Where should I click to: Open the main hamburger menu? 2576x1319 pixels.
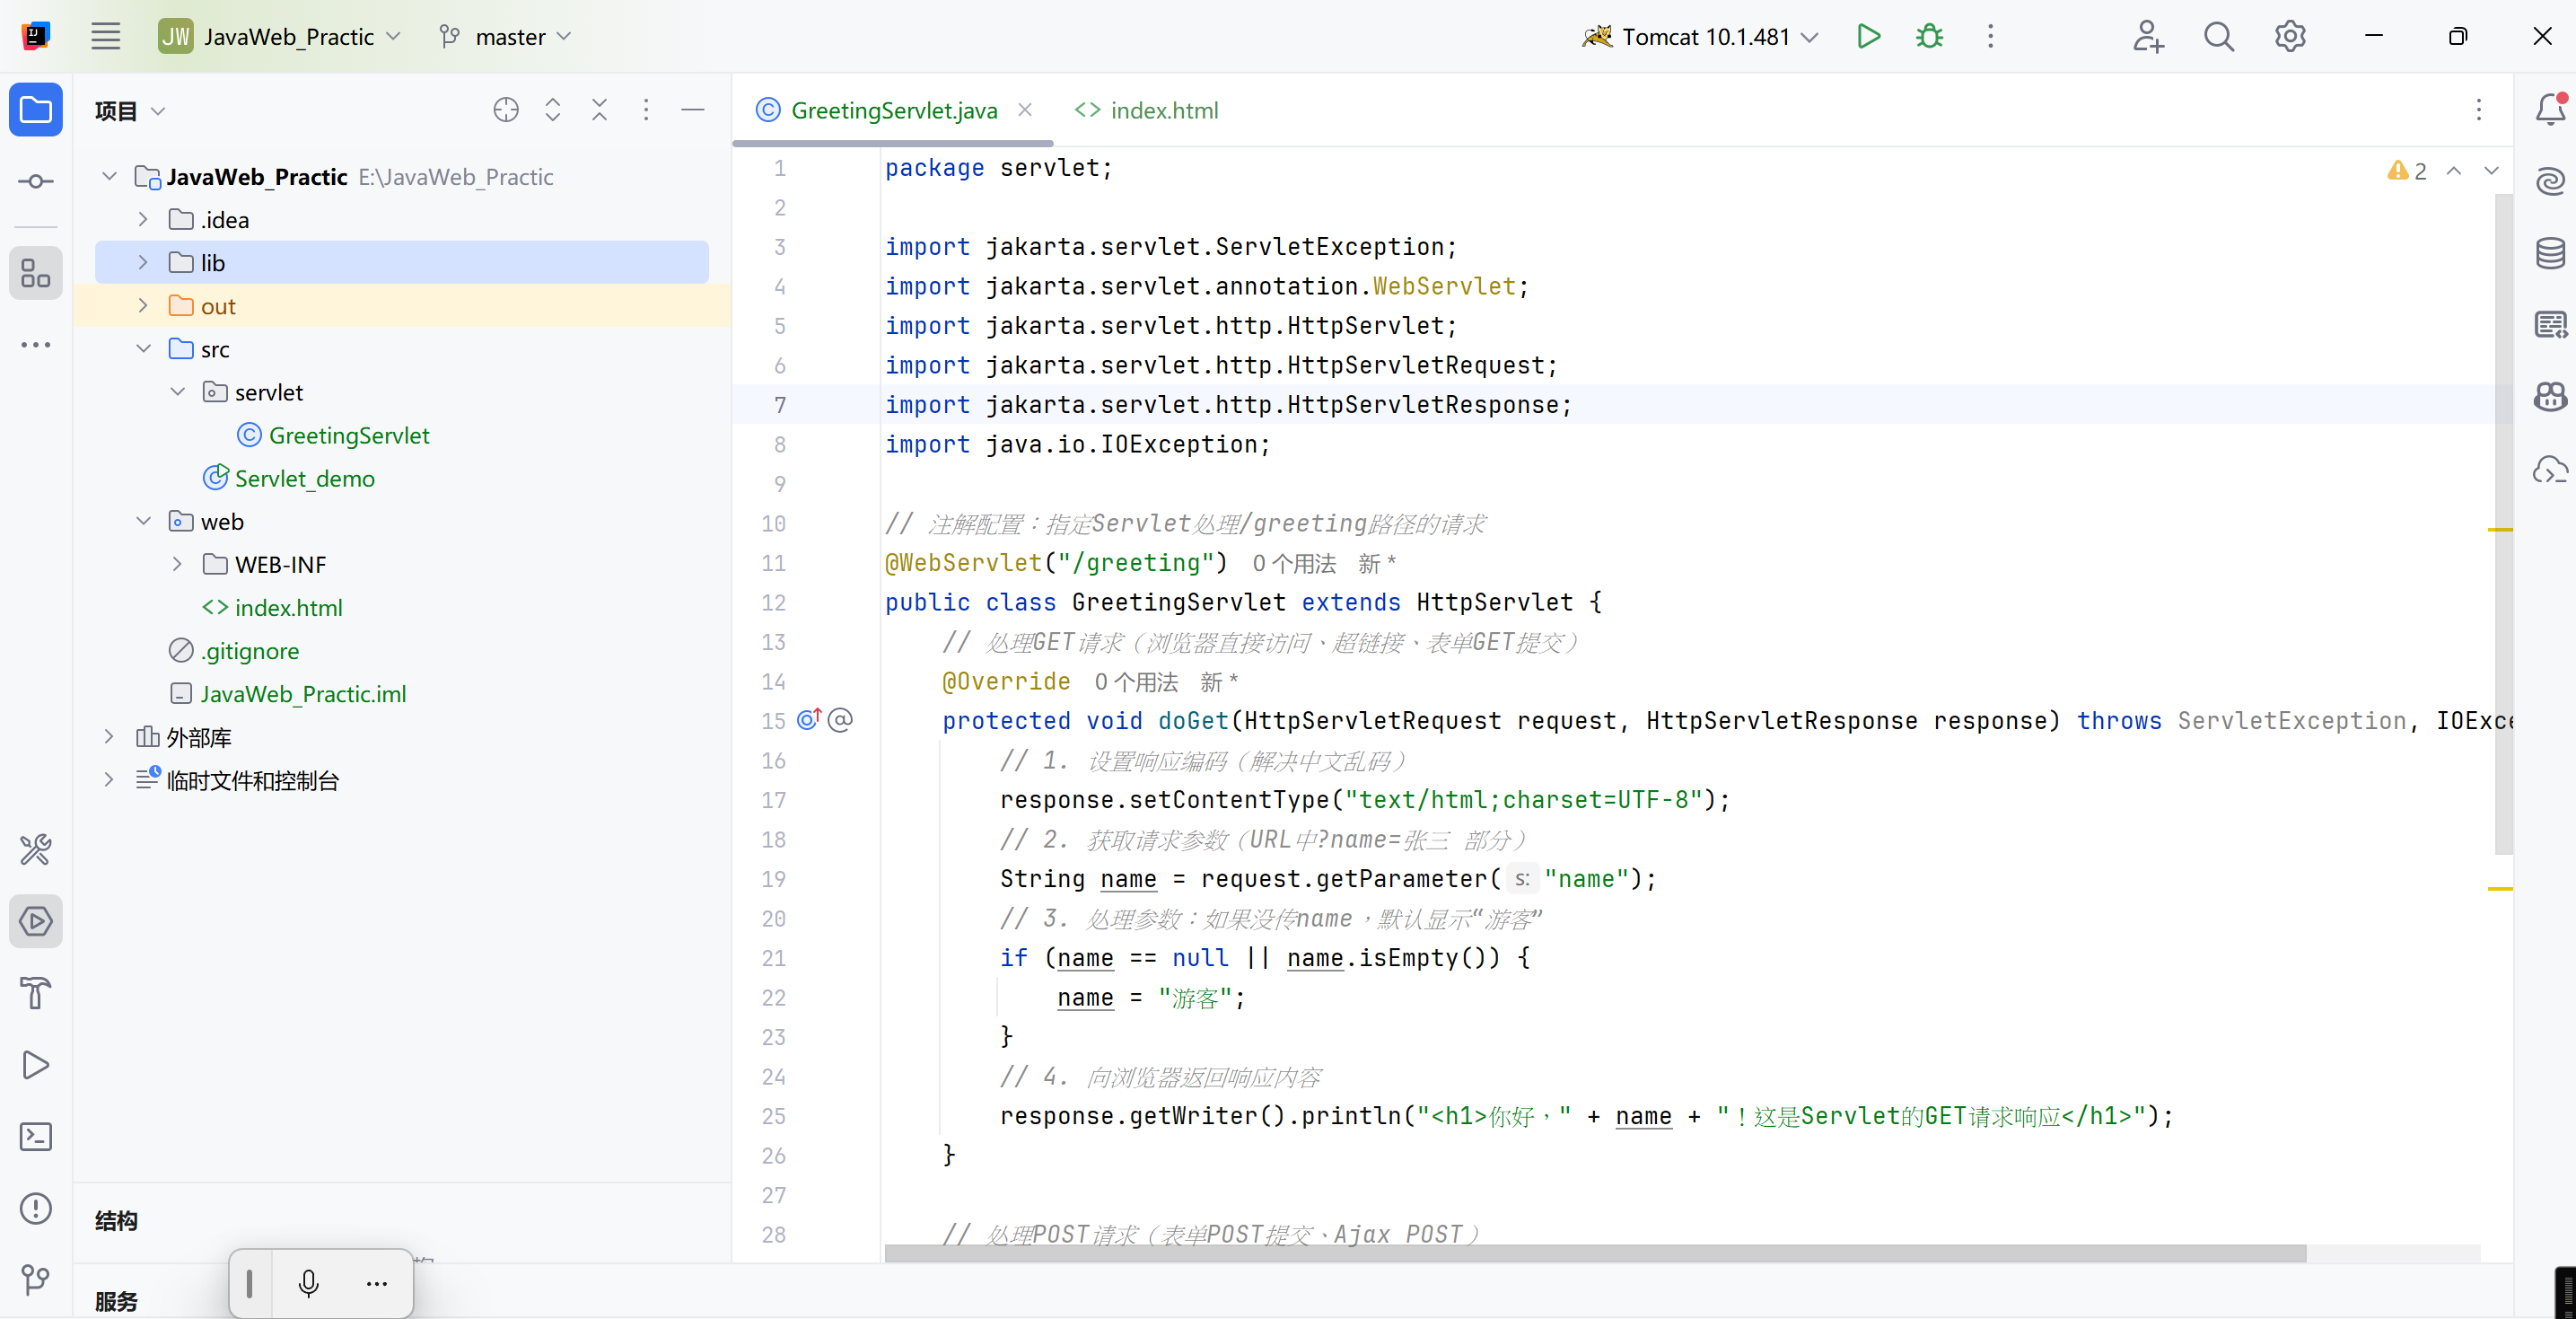pyautogui.click(x=105, y=37)
